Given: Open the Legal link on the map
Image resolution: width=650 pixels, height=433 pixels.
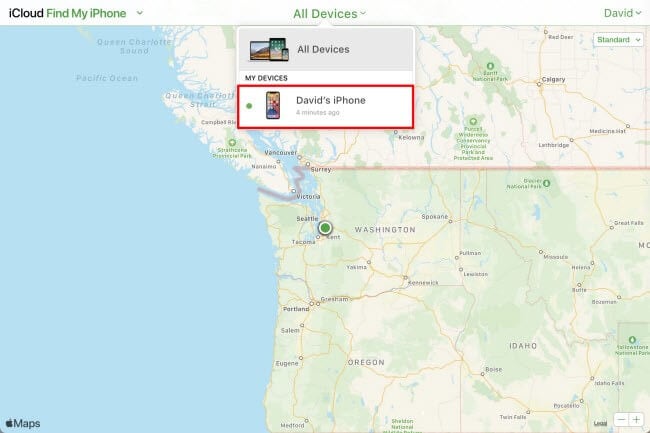Looking at the screenshot, I should (x=600, y=423).
